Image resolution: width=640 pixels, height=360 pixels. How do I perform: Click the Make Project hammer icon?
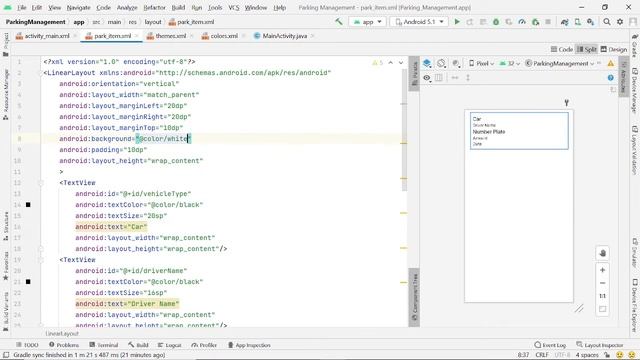pyautogui.click(x=339, y=22)
